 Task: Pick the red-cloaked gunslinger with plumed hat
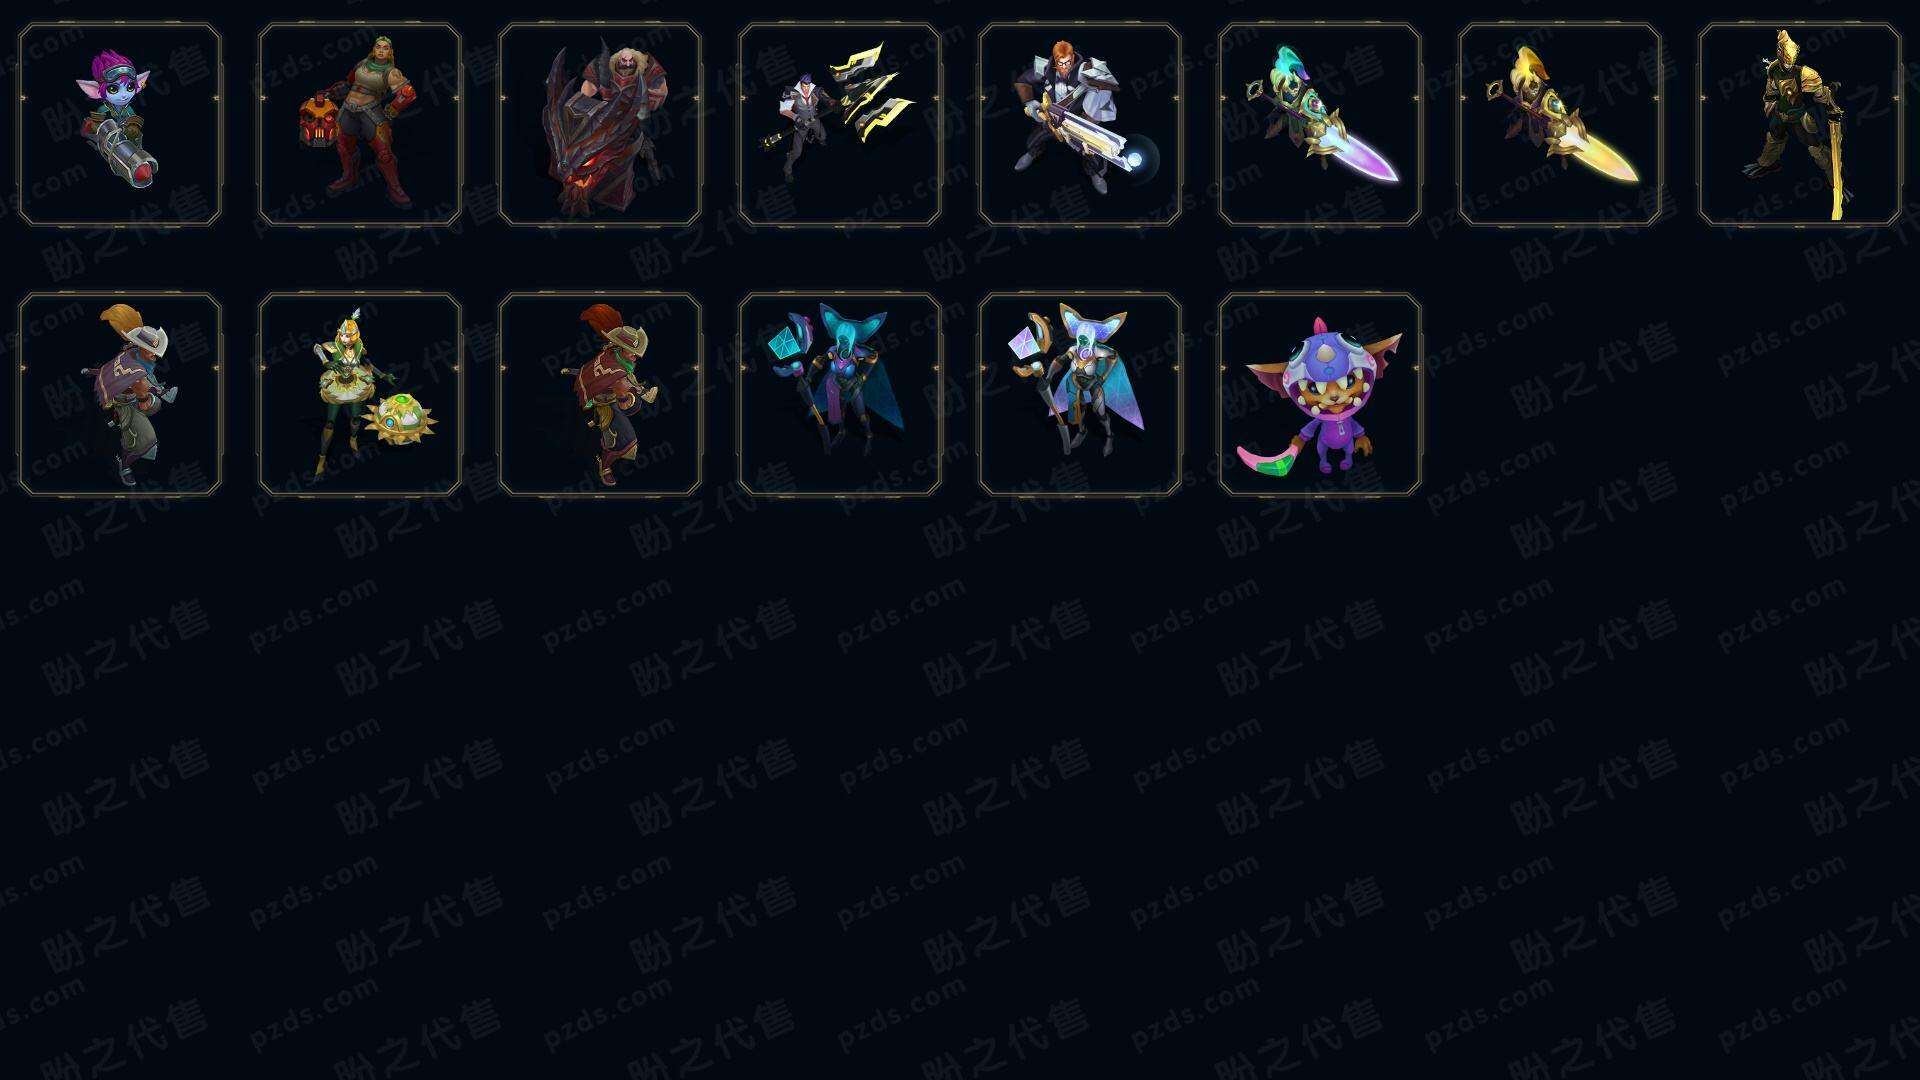[x=600, y=394]
